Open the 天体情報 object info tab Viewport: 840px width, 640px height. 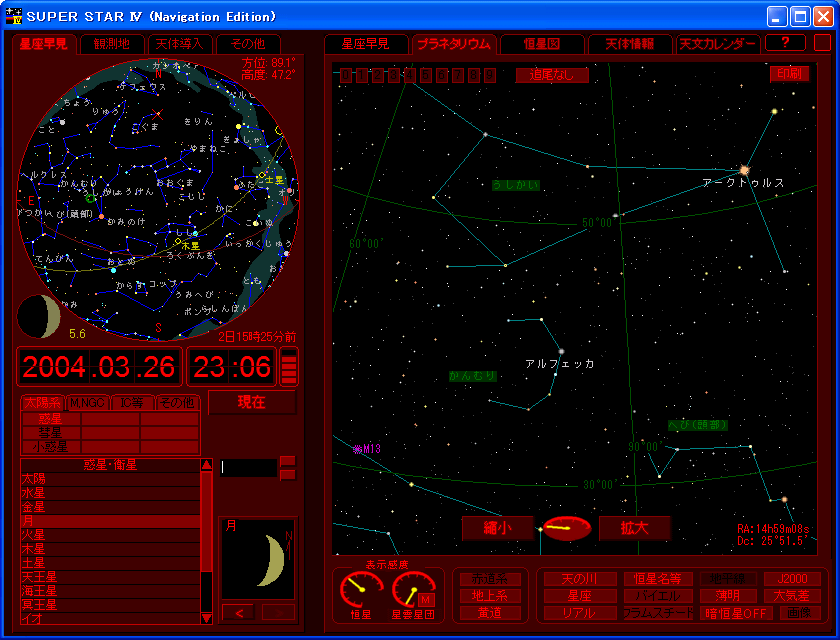(x=629, y=44)
